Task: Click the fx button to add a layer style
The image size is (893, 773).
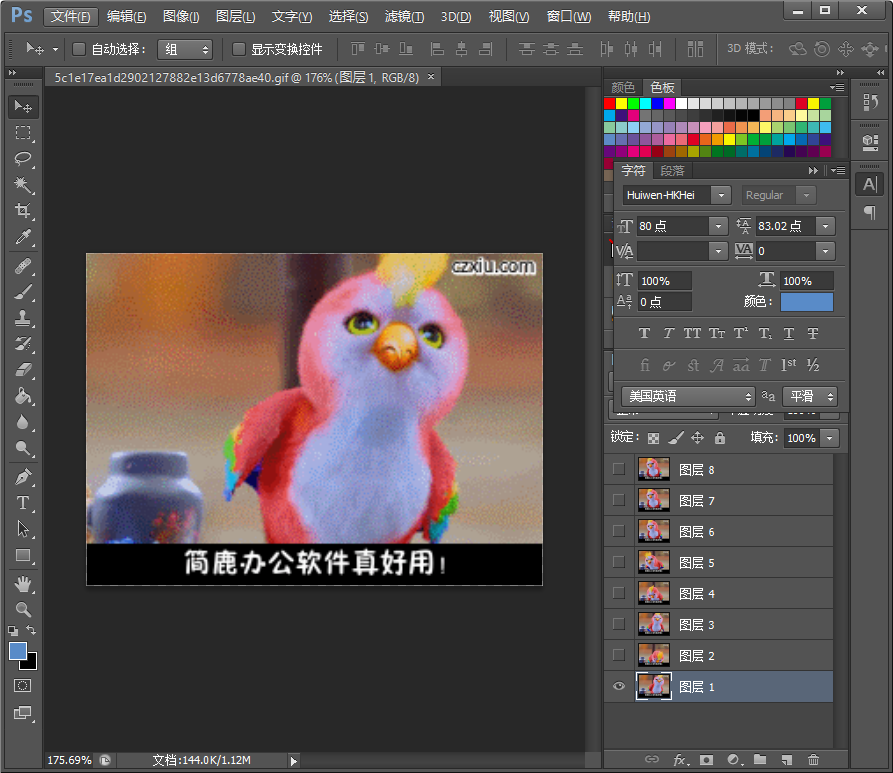Action: tap(680, 760)
